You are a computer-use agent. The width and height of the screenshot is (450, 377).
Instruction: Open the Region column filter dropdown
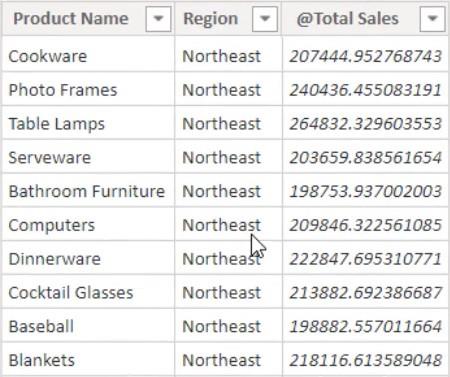[x=265, y=19]
